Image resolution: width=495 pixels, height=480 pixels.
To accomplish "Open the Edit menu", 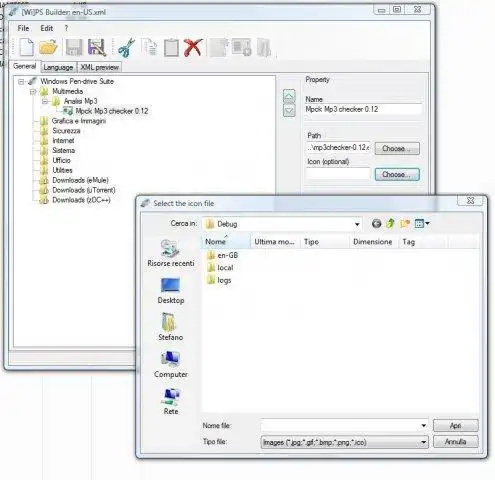I will coord(47,28).
